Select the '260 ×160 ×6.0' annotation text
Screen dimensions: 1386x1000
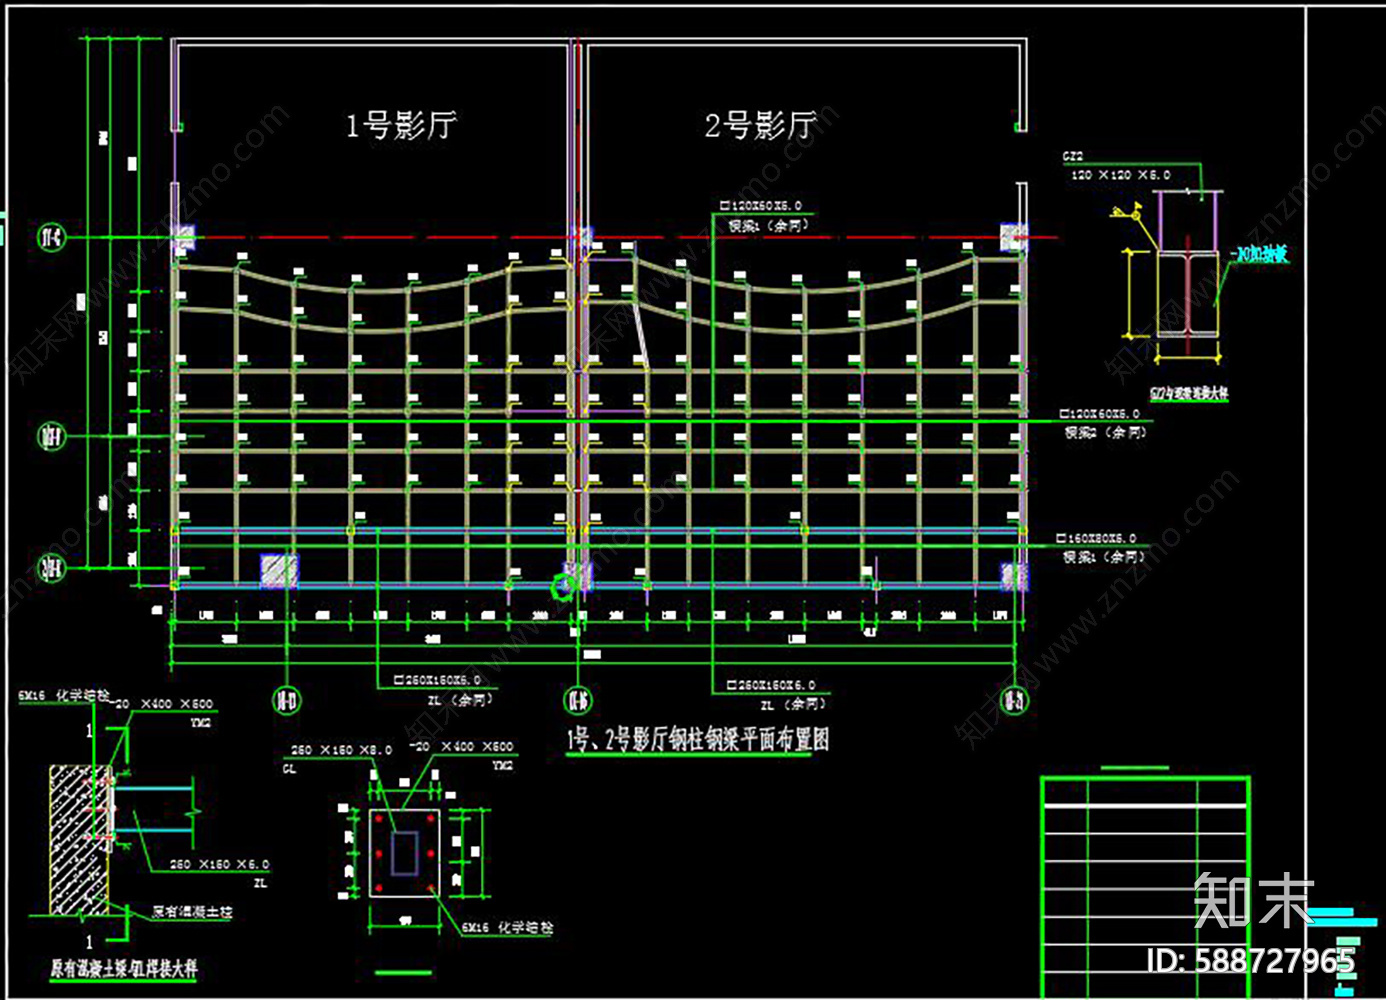tap(219, 864)
